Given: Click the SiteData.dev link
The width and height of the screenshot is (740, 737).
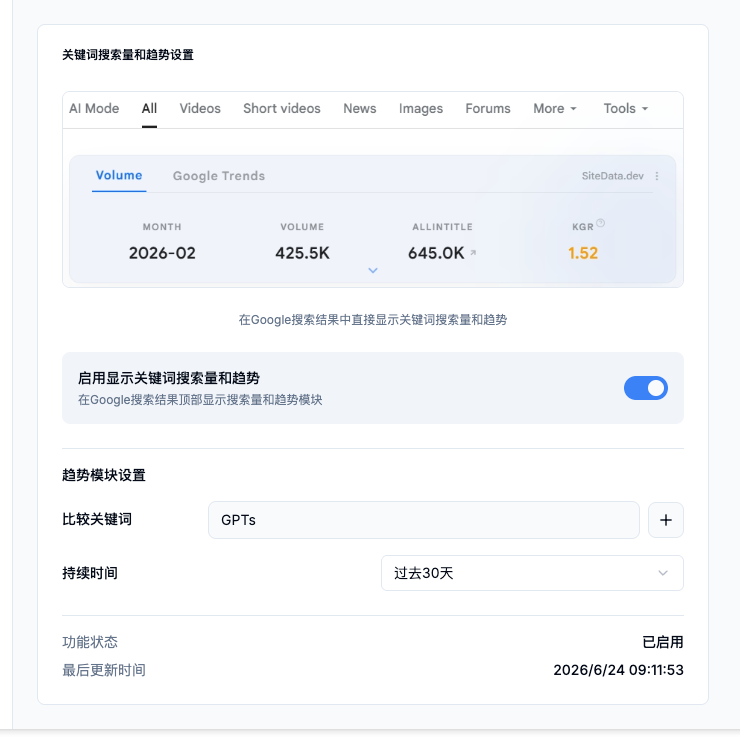Looking at the screenshot, I should [x=613, y=176].
